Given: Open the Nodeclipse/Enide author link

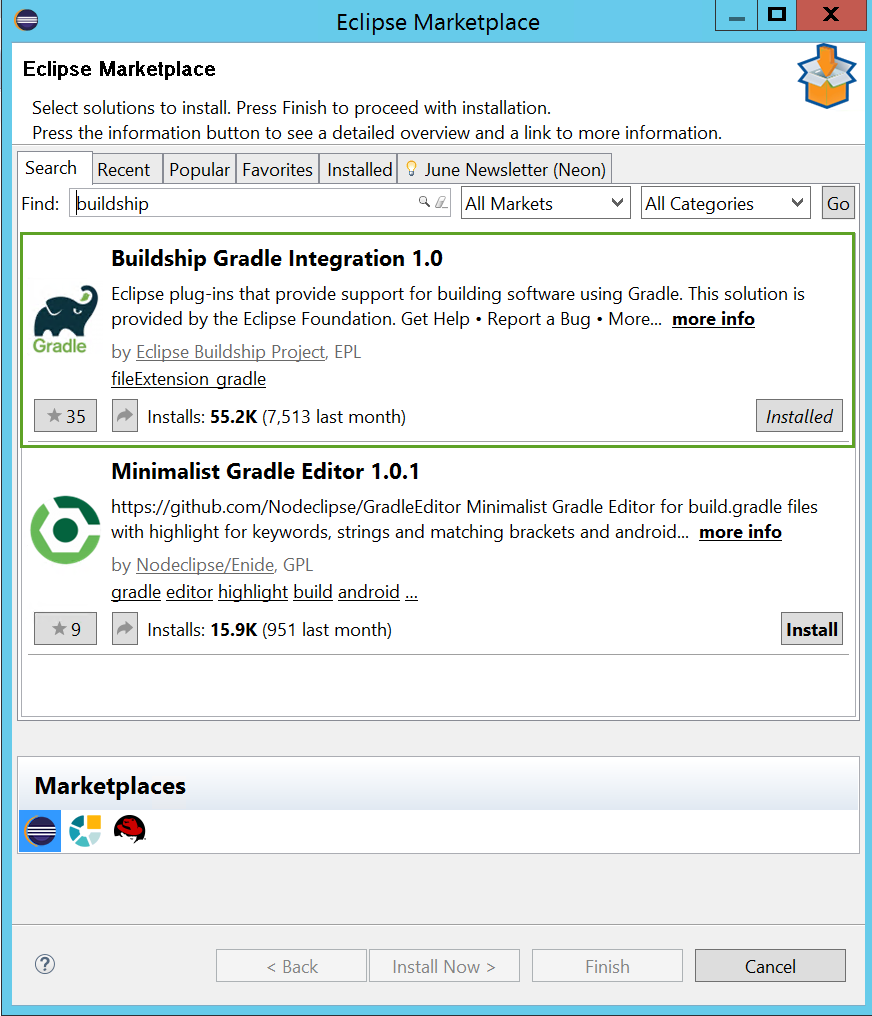Looking at the screenshot, I should pyautogui.click(x=205, y=564).
